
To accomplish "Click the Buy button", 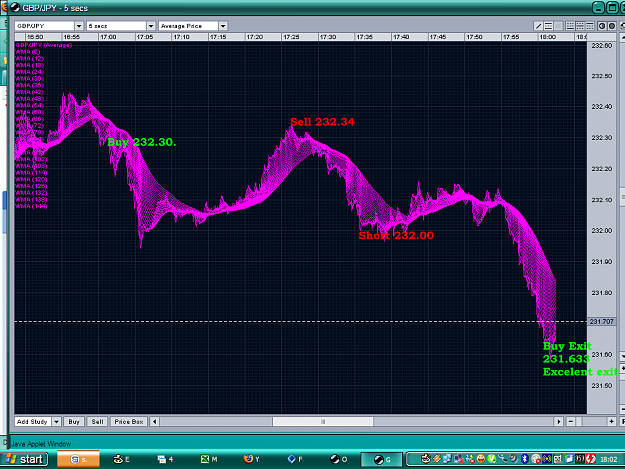I will (74, 422).
